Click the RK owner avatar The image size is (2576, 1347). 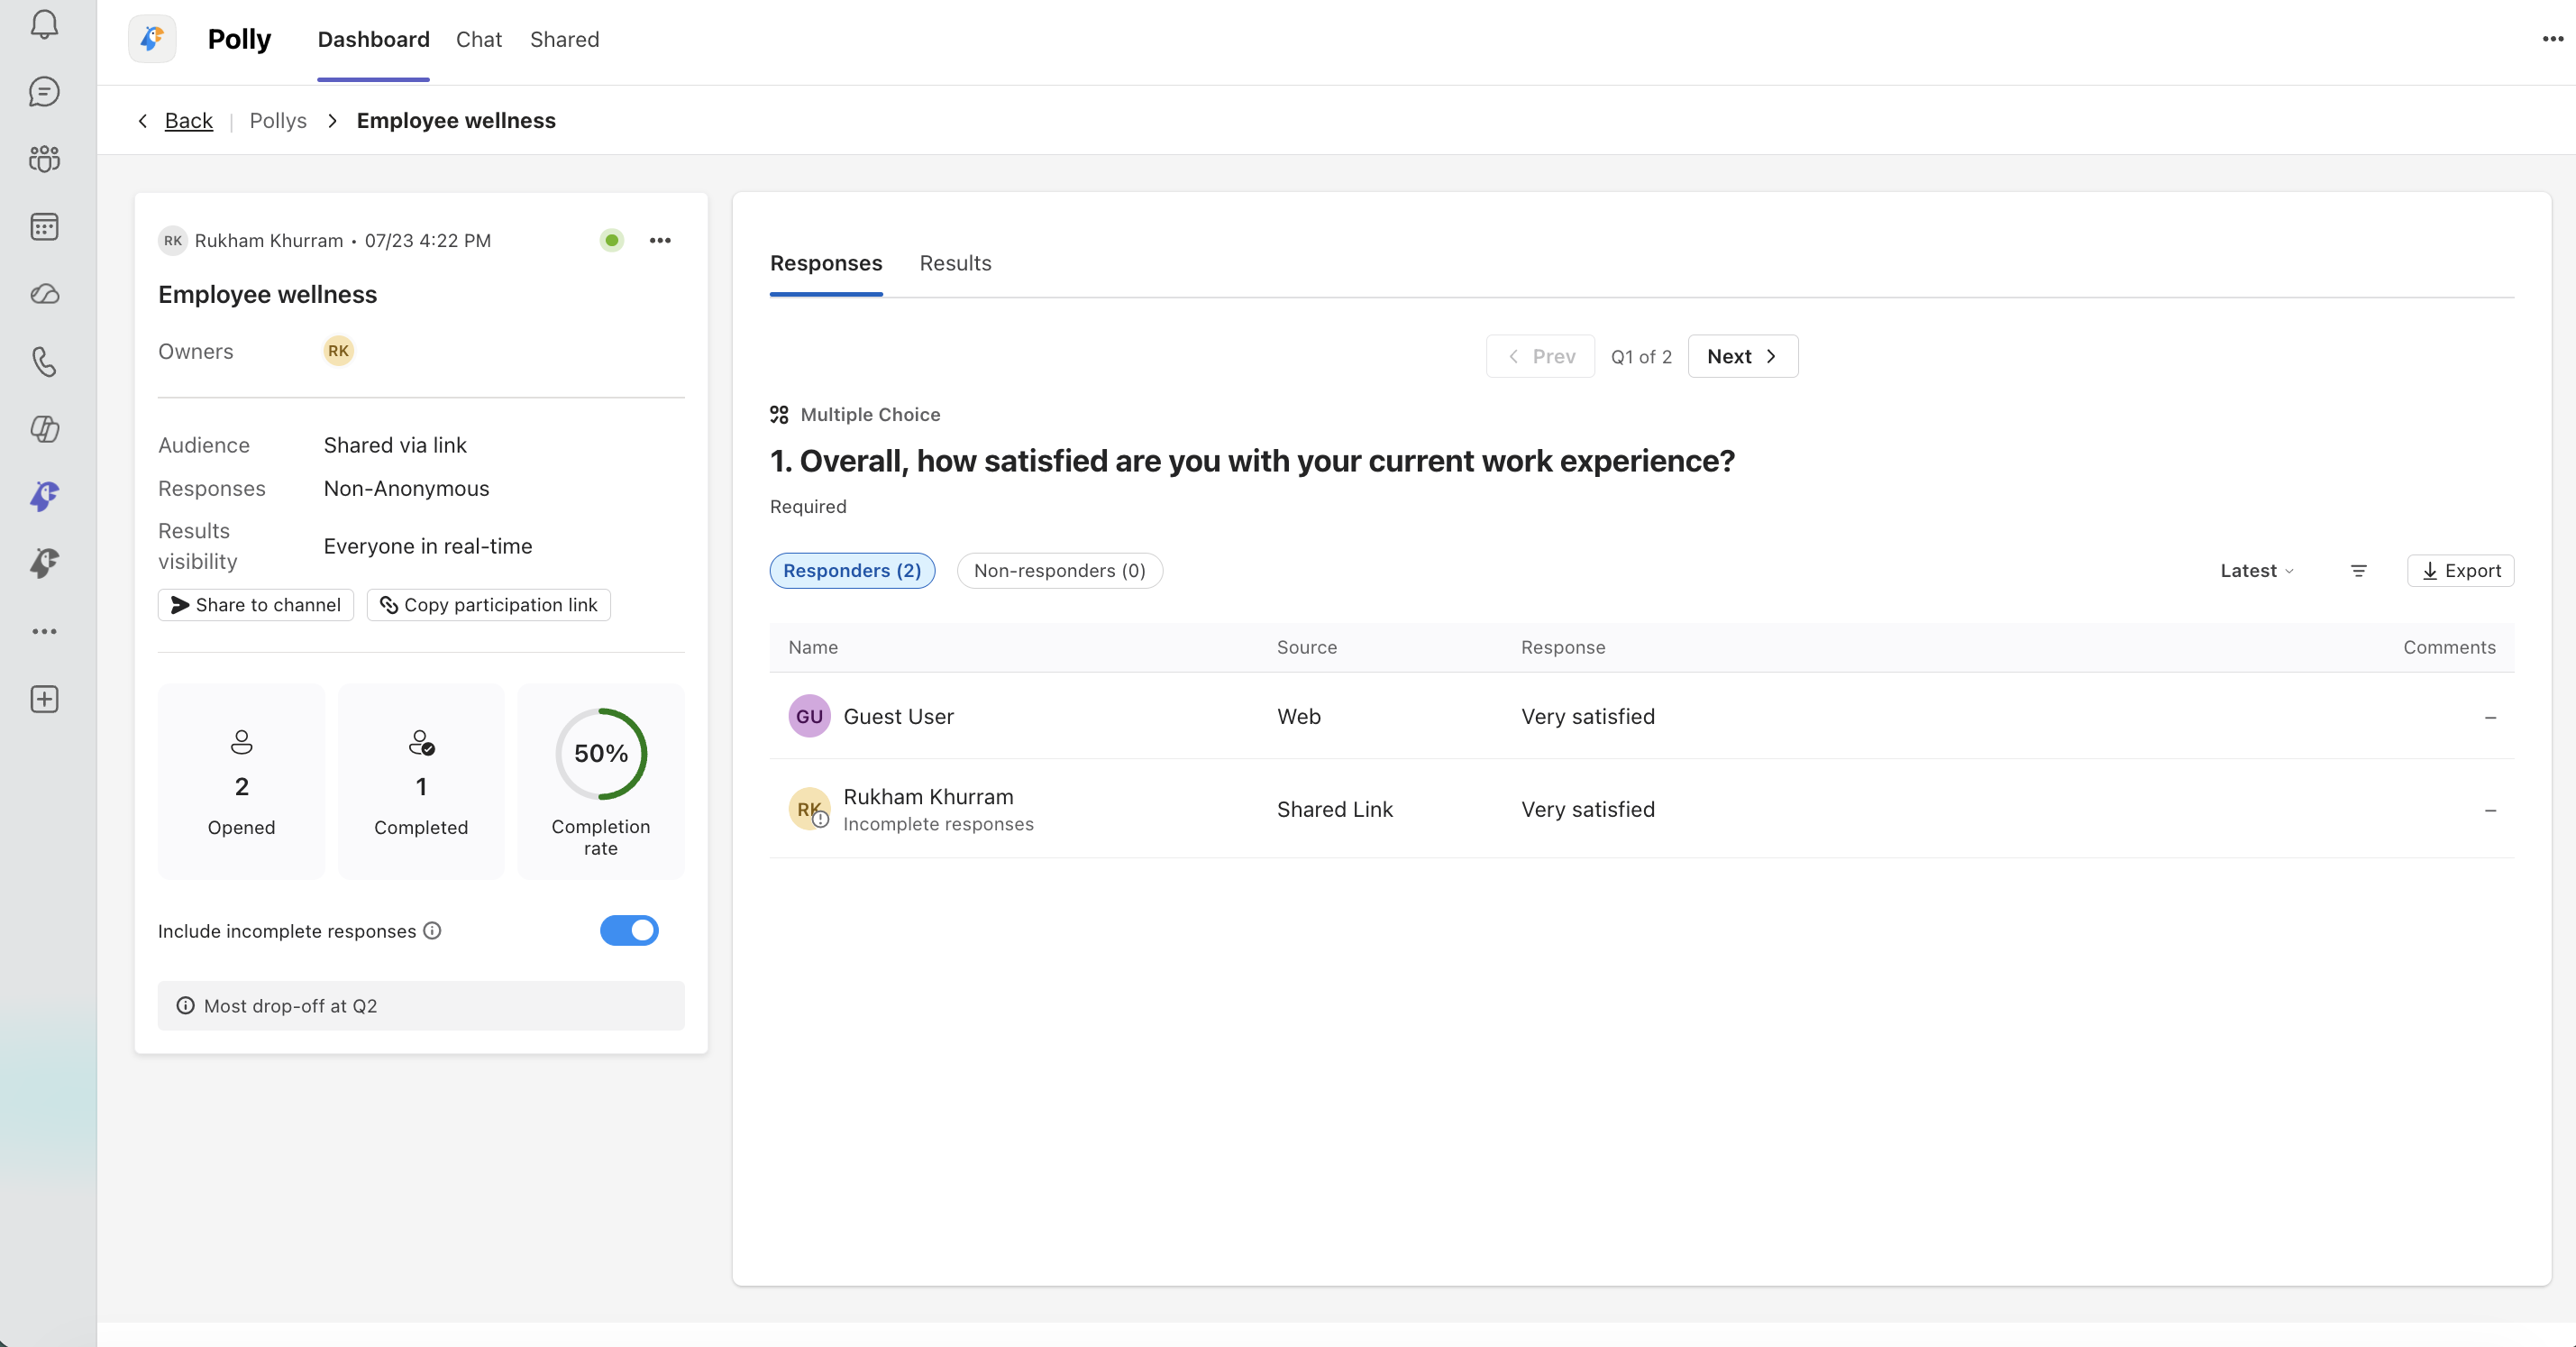tap(338, 351)
